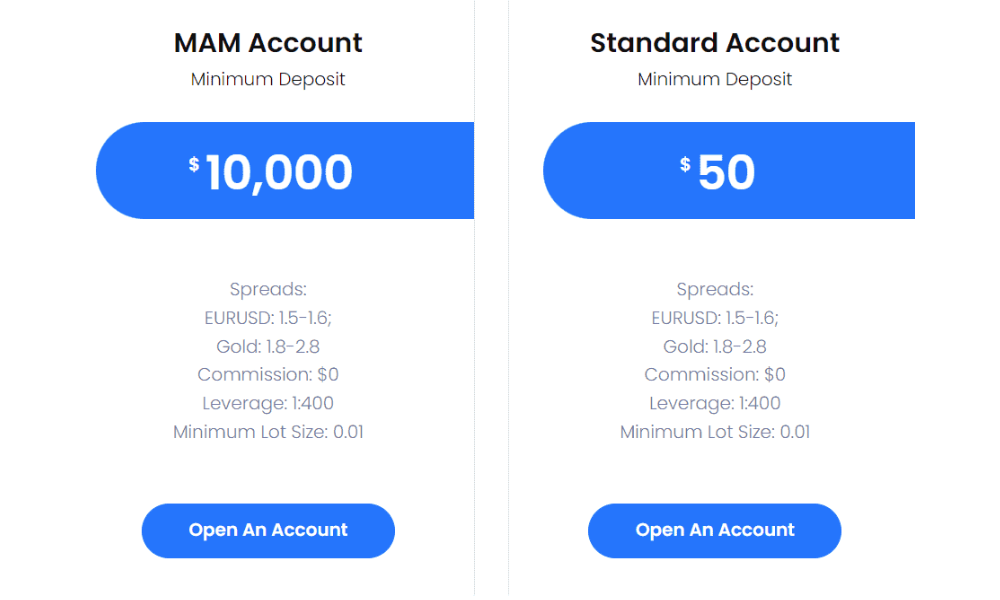The height and width of the screenshot is (600, 1000).
Task: Click the Spreads label in MAM Account
Action: pyautogui.click(x=268, y=290)
